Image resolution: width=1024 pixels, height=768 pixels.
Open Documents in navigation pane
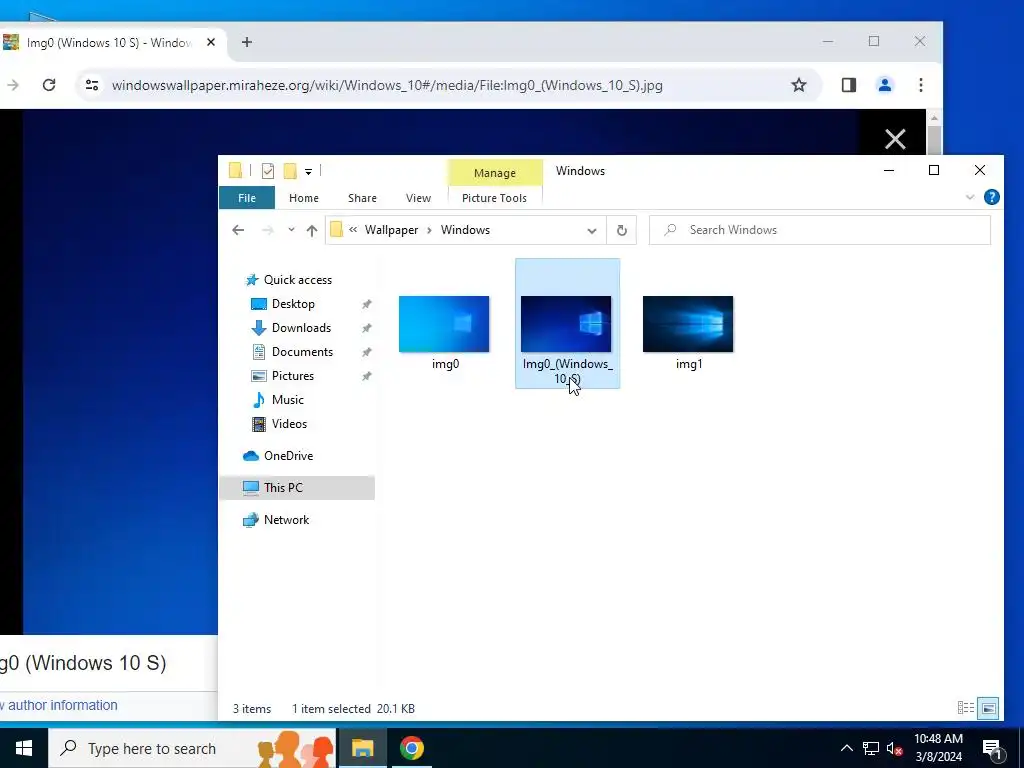(x=302, y=352)
